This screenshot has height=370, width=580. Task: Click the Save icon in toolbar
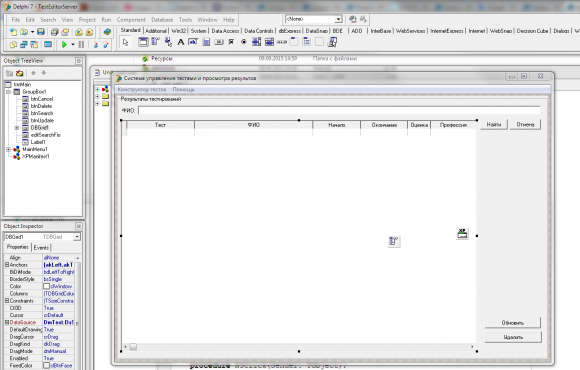pos(41,32)
